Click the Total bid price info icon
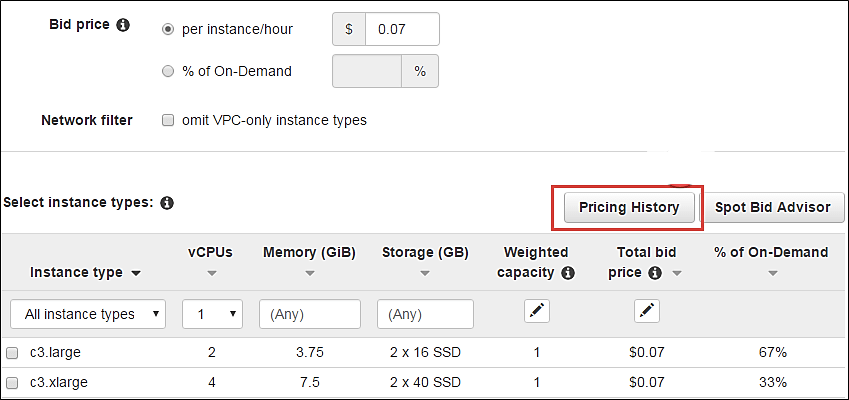 (x=655, y=272)
